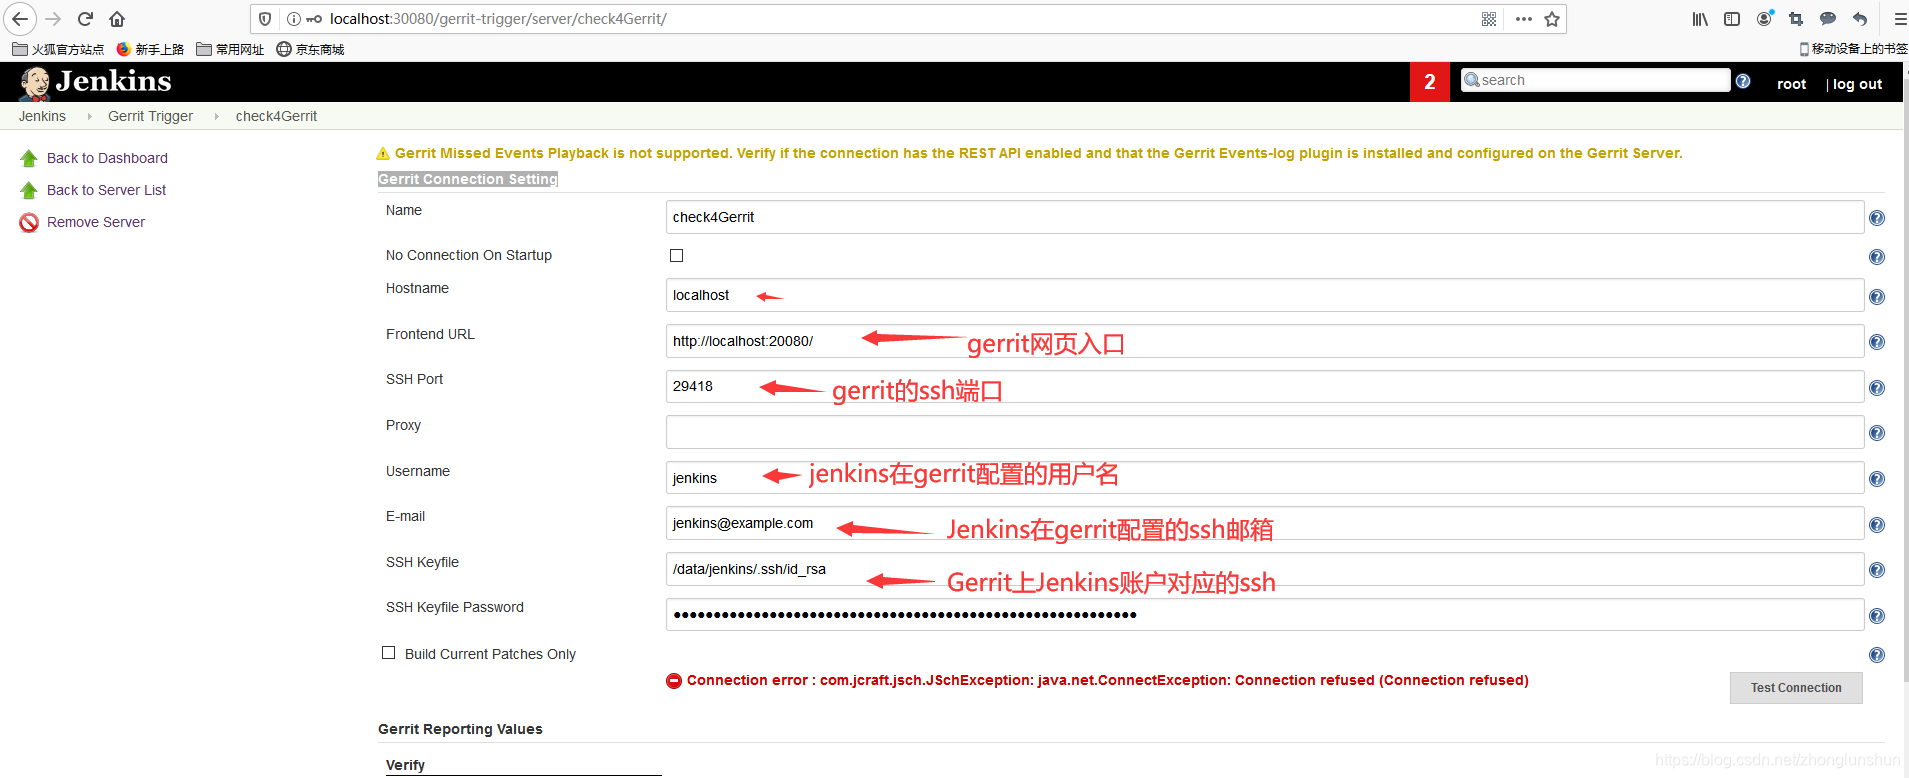Open help for Username field
Image resolution: width=1909 pixels, height=778 pixels.
tap(1877, 479)
